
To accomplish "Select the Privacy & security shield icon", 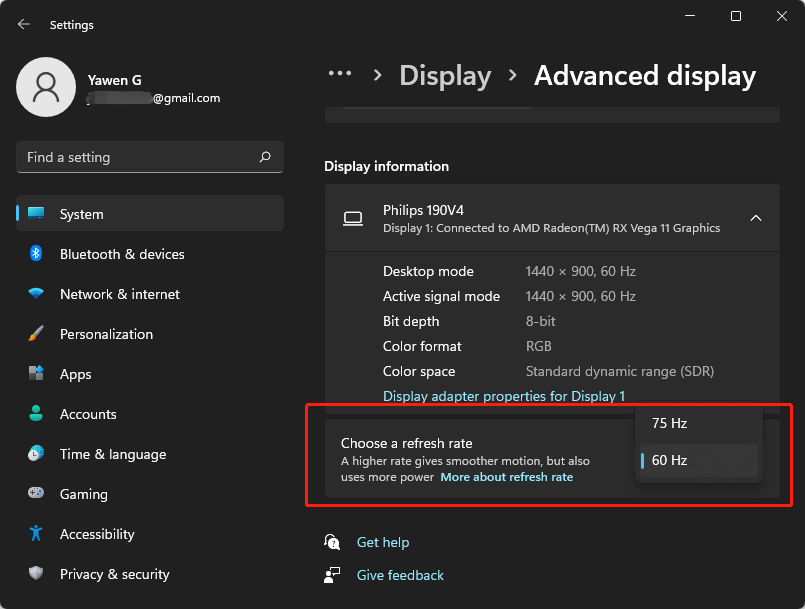I will [x=37, y=574].
